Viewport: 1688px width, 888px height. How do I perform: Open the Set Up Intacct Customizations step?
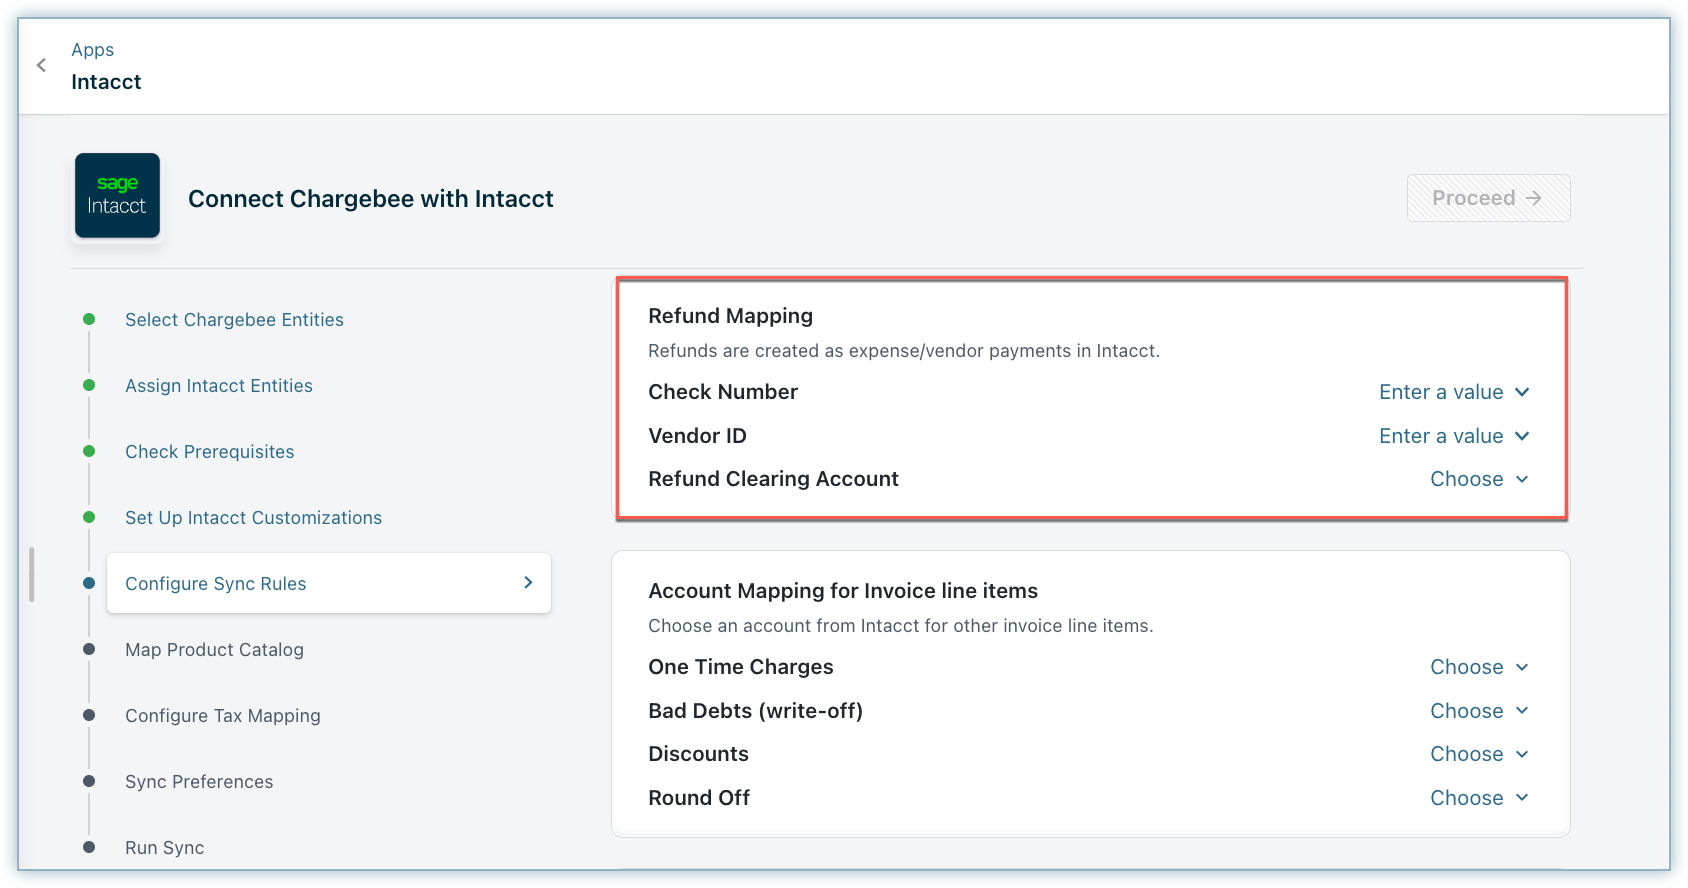coord(253,518)
